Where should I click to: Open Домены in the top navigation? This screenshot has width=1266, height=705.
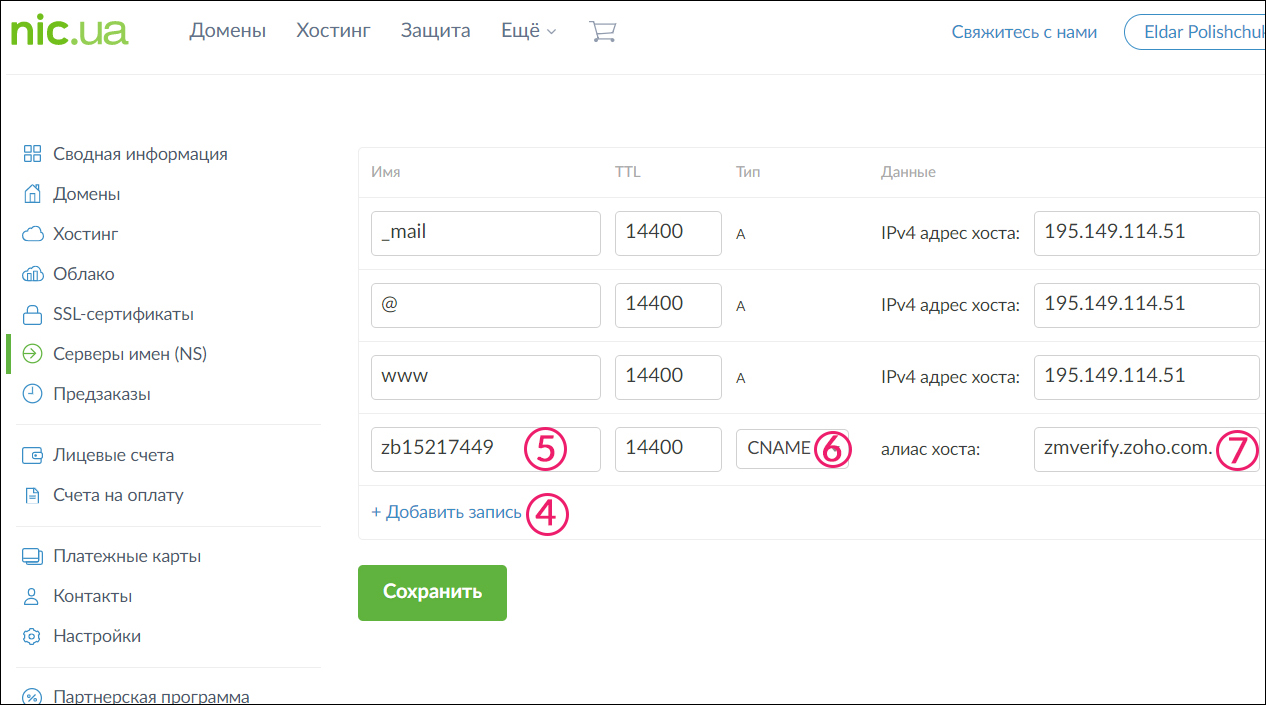pyautogui.click(x=227, y=31)
